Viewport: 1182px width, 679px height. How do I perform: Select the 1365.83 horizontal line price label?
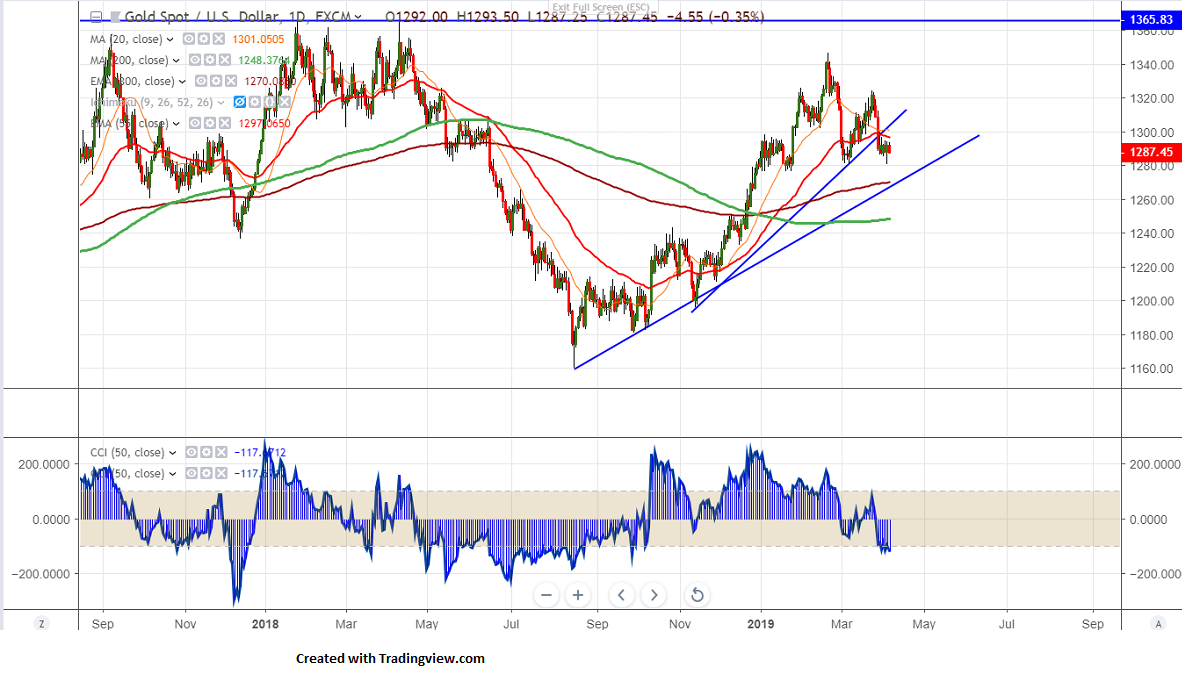(x=1151, y=20)
